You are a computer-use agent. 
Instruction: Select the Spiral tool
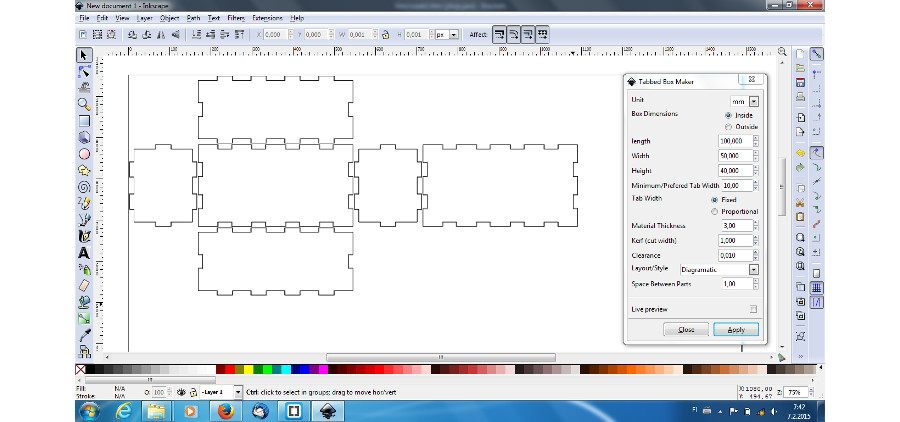click(84, 187)
